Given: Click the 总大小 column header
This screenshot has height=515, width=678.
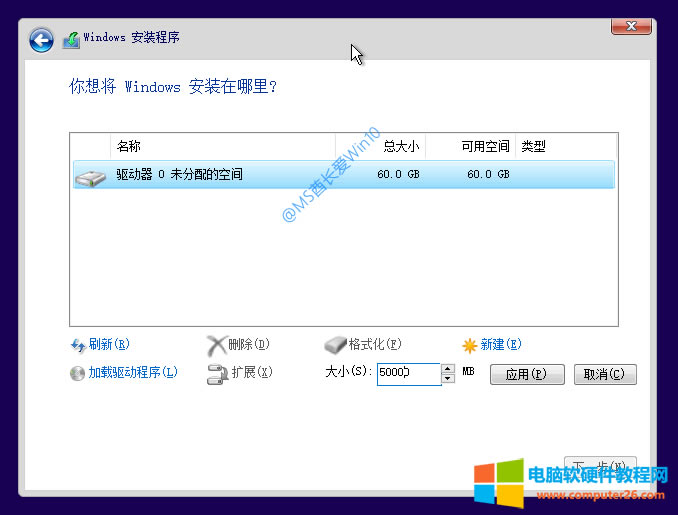Looking at the screenshot, I should [381, 146].
